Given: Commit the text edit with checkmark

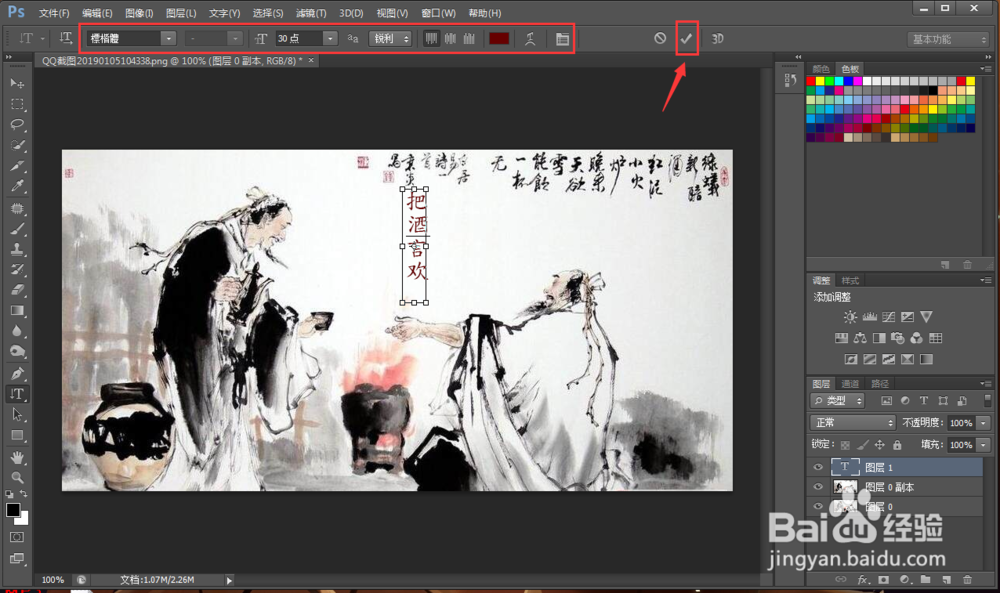Looking at the screenshot, I should click(686, 39).
